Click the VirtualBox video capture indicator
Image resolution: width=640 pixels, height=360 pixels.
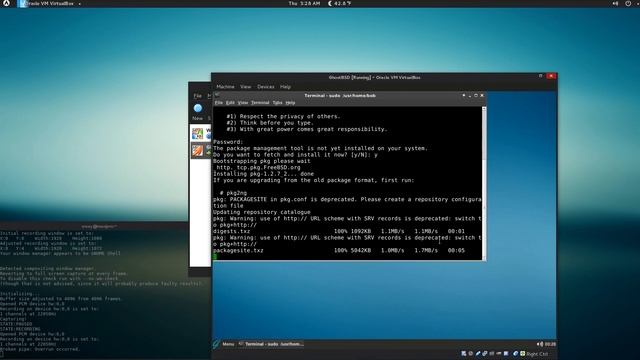(x=506, y=353)
